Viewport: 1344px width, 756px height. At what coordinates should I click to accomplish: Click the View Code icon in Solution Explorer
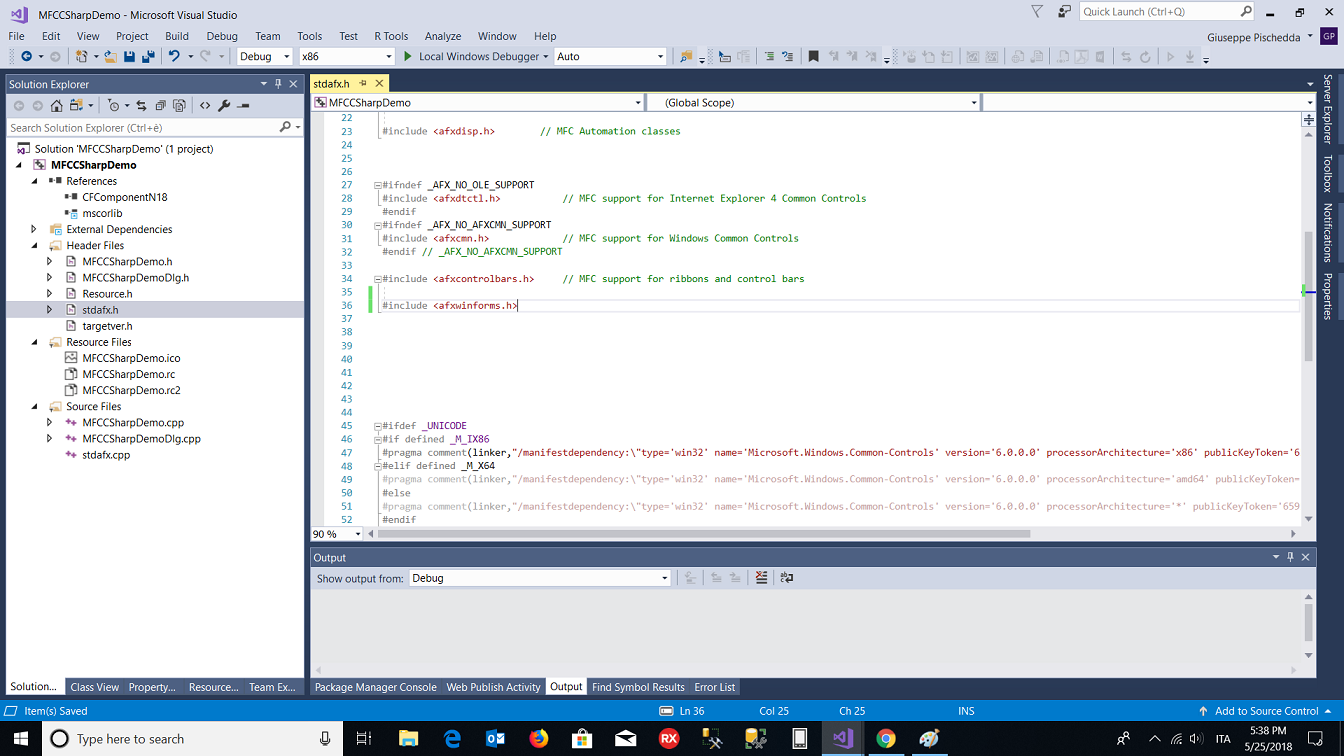pyautogui.click(x=205, y=105)
